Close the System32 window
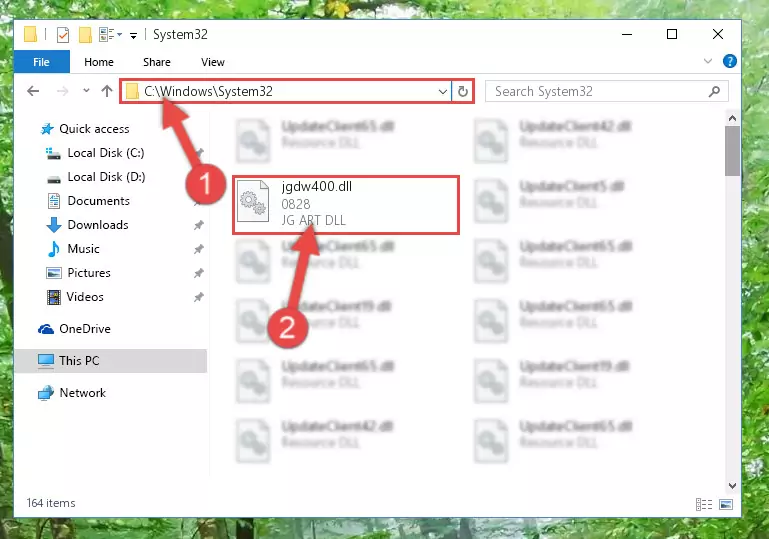 (x=718, y=34)
